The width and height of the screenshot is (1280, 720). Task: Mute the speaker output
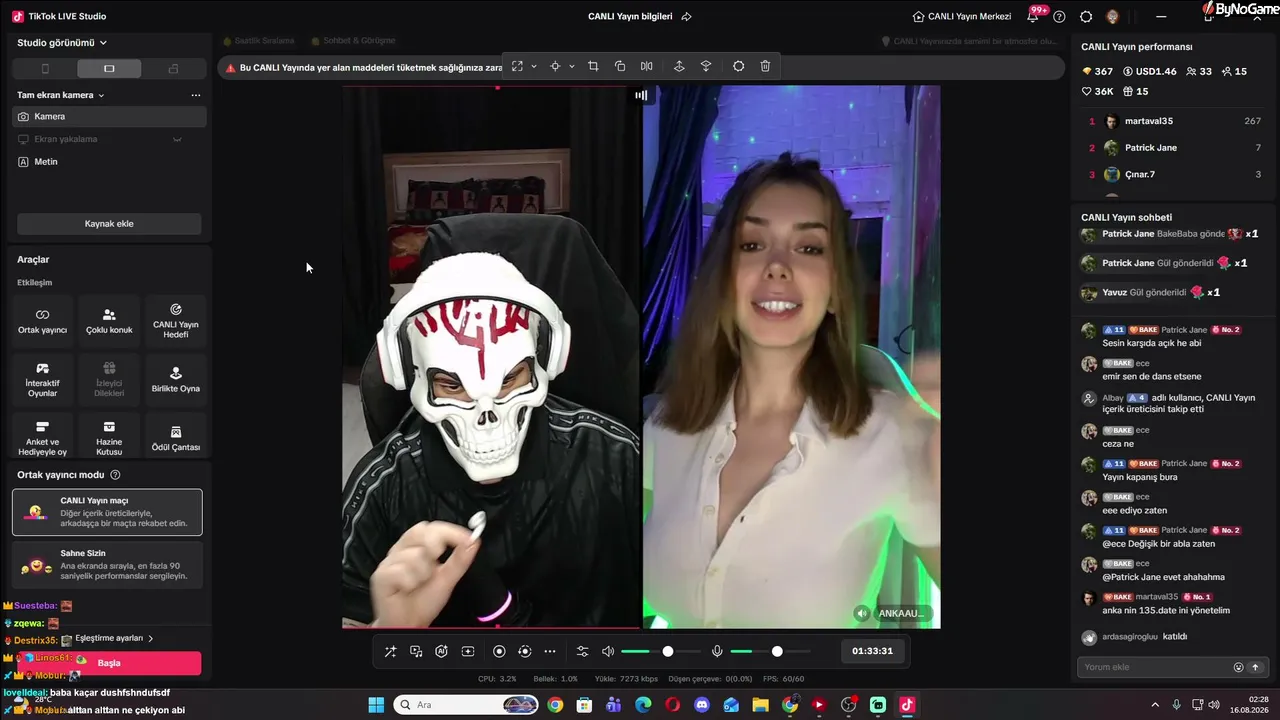608,651
